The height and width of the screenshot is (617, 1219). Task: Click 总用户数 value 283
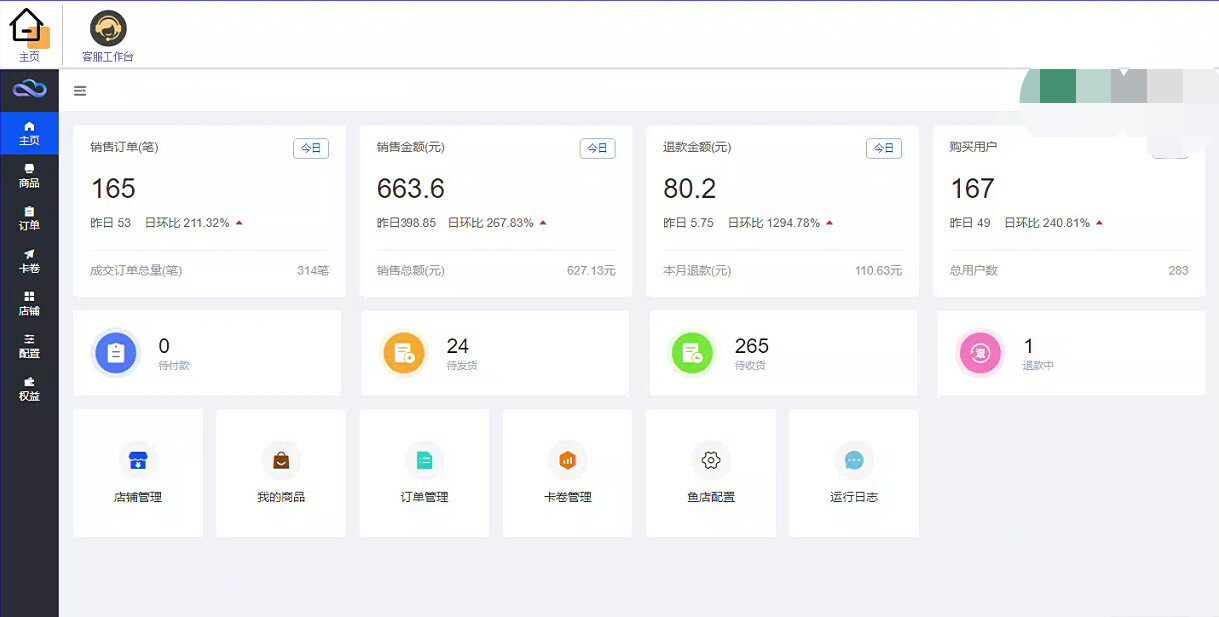coord(1178,271)
